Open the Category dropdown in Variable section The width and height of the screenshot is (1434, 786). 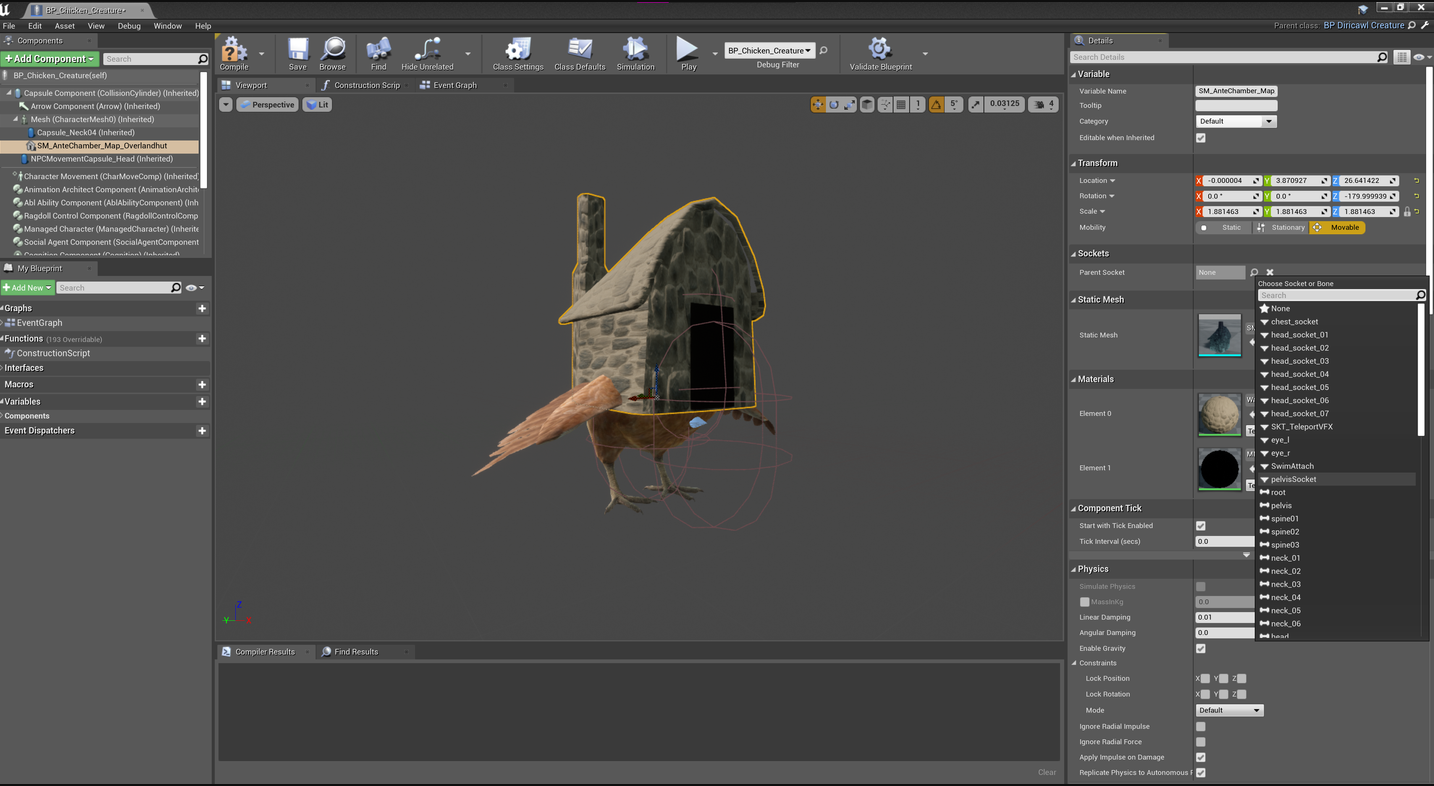pos(1236,121)
